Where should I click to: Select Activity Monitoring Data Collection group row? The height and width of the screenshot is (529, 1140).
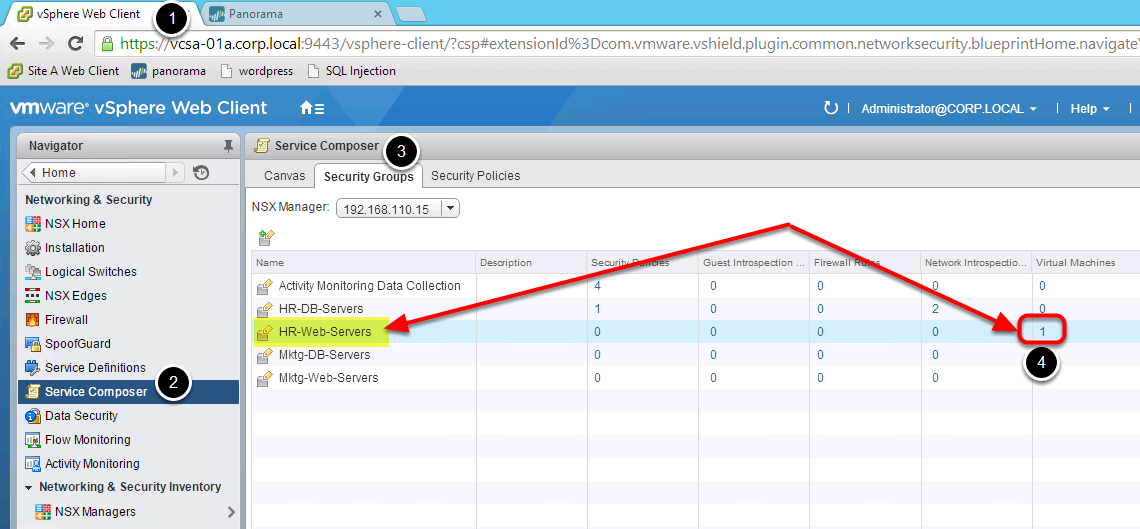pos(696,286)
